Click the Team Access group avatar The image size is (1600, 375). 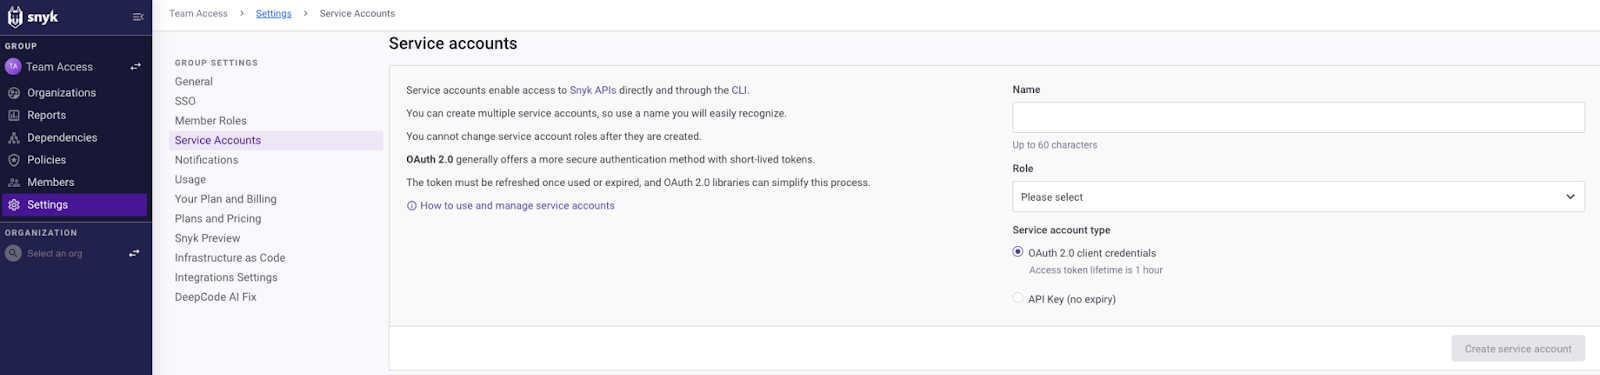point(13,66)
